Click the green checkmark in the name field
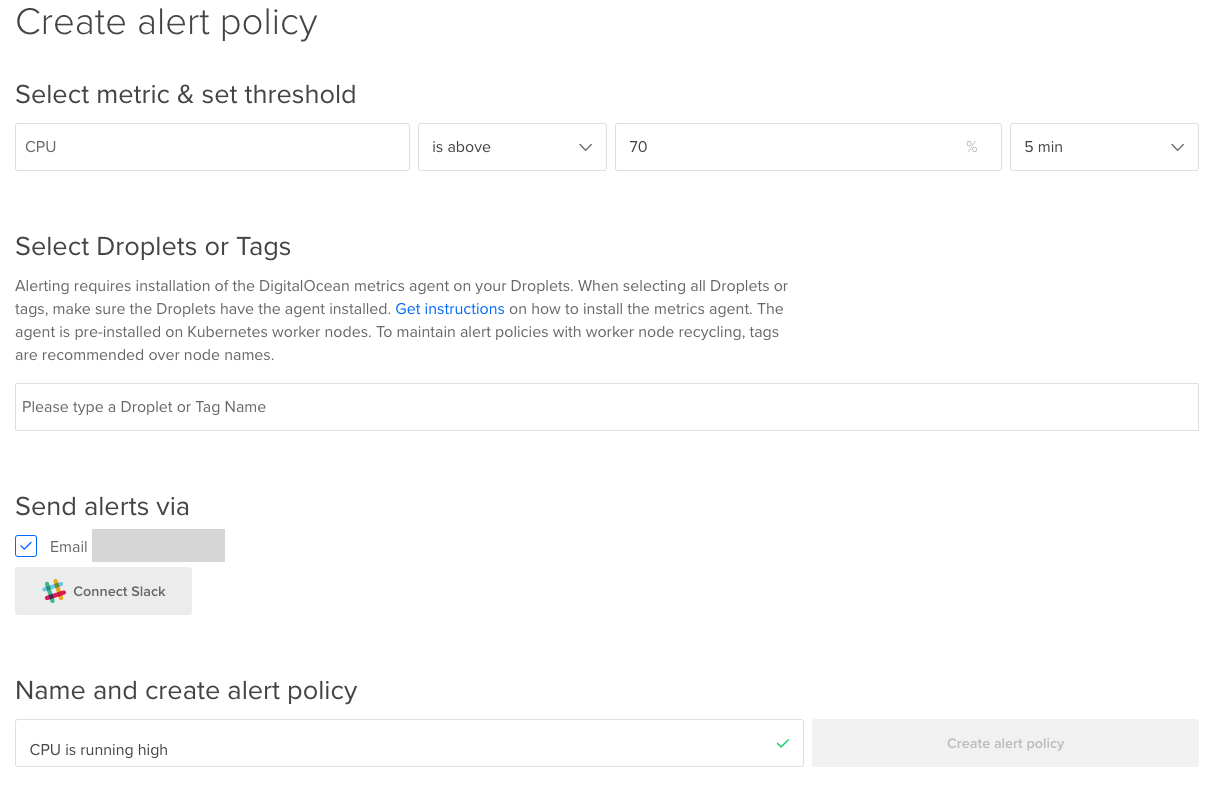The image size is (1226, 787). coord(783,742)
